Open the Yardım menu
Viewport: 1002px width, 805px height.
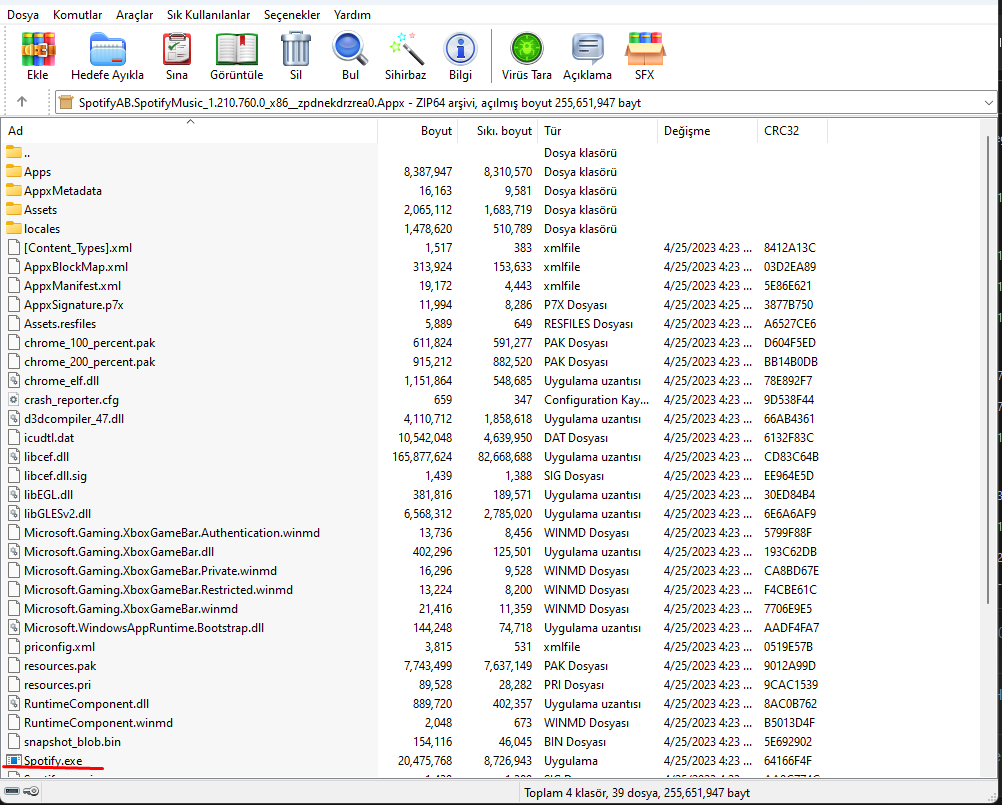(352, 15)
